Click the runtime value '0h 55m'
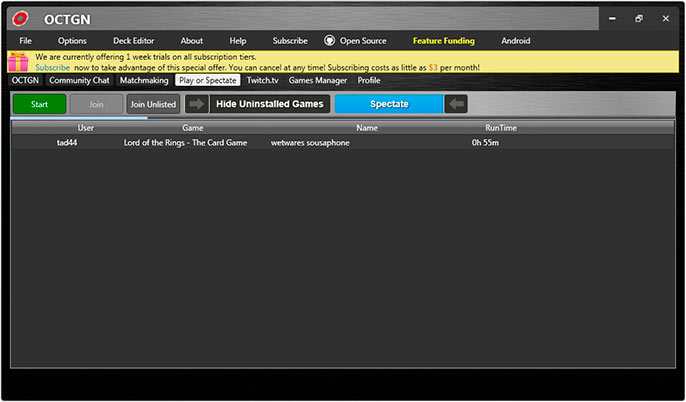686x402 pixels. click(x=485, y=143)
